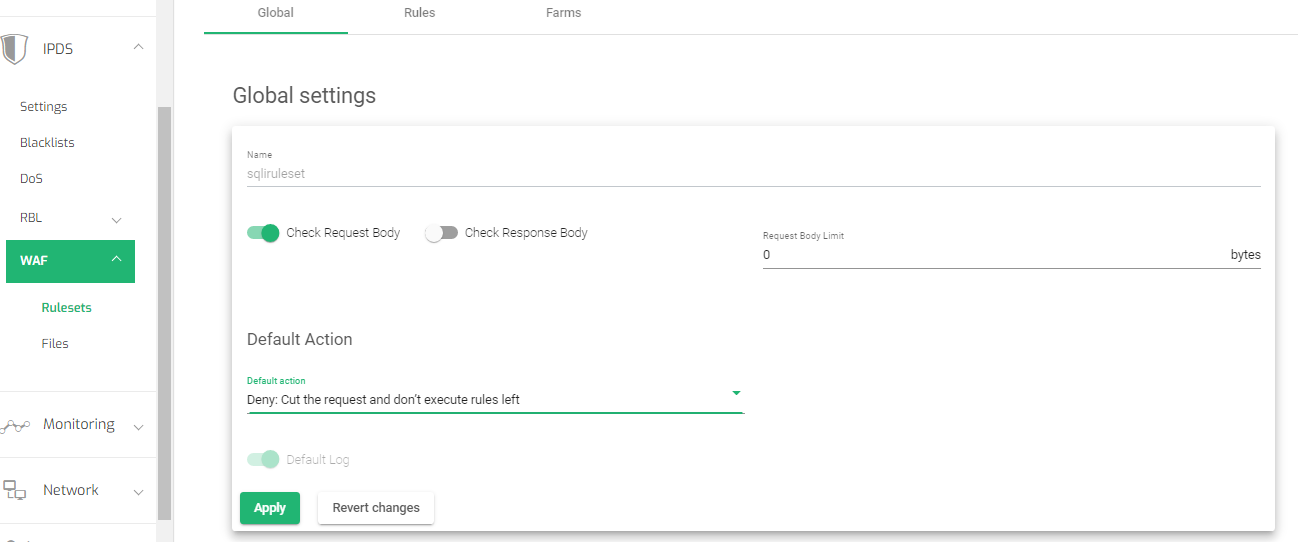
Task: Expand the RBL submenu arrow
Action: [x=116, y=220]
